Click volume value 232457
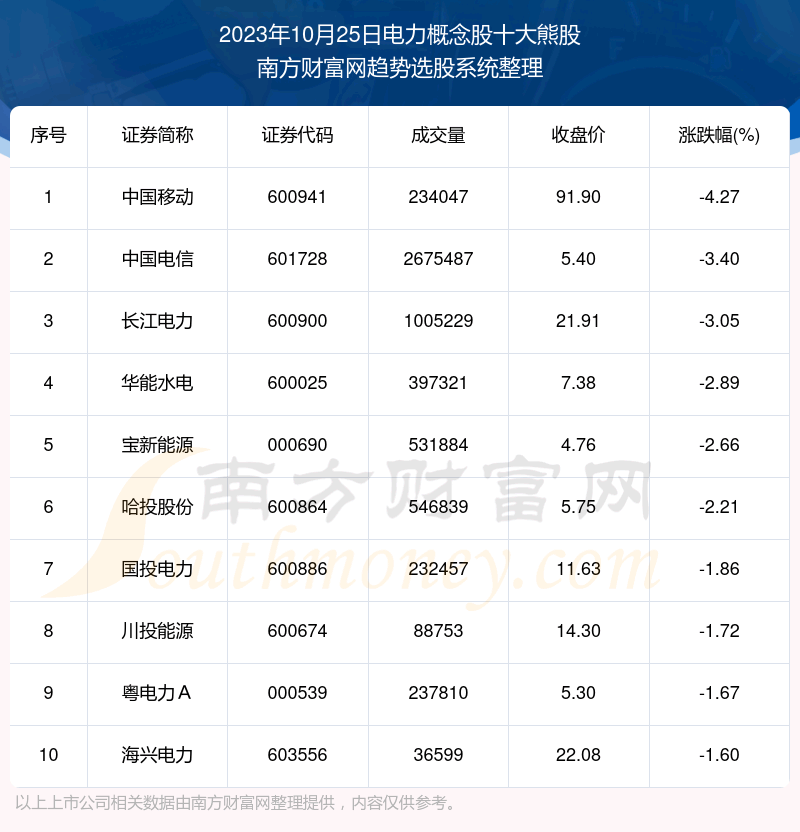 (x=438, y=569)
